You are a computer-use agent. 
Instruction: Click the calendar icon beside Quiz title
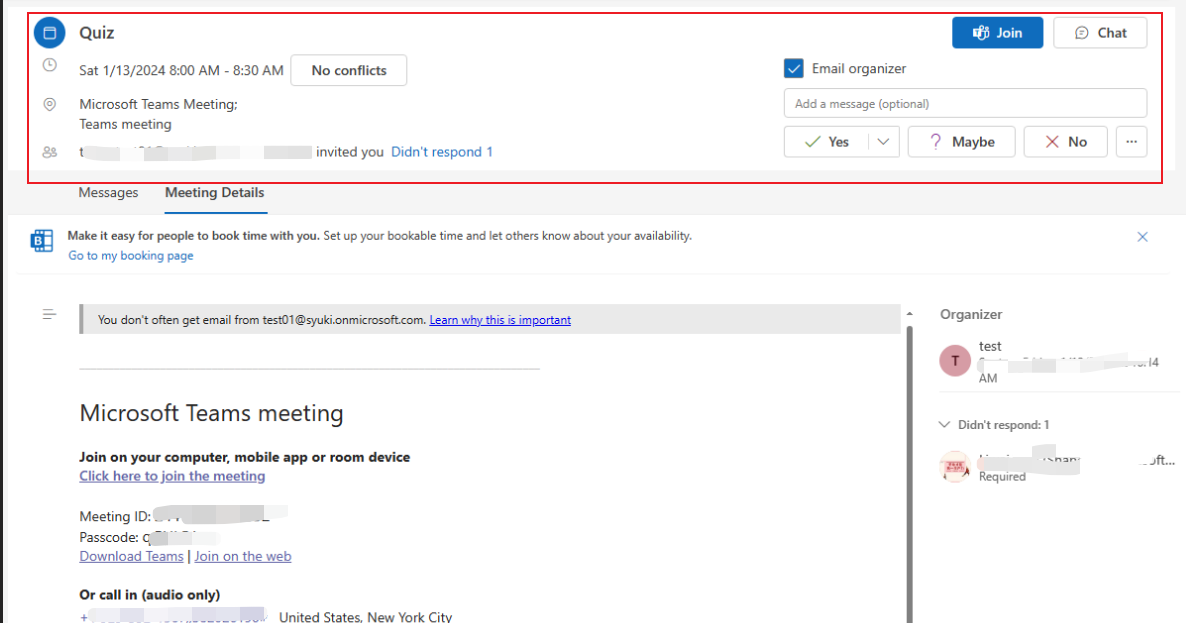pyautogui.click(x=50, y=33)
